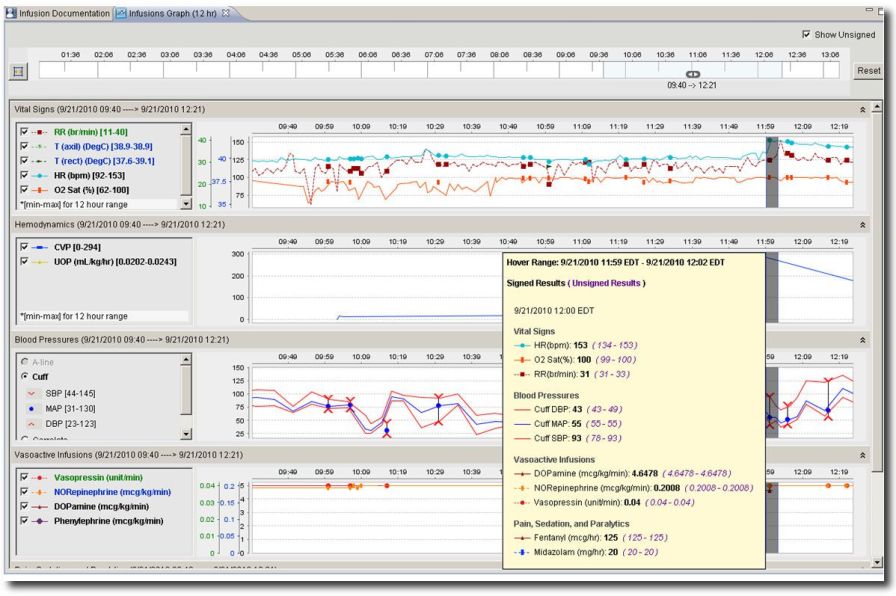The height and width of the screenshot is (596, 896).
Task: Click the SBP legend icon
Action: pyautogui.click(x=31, y=394)
